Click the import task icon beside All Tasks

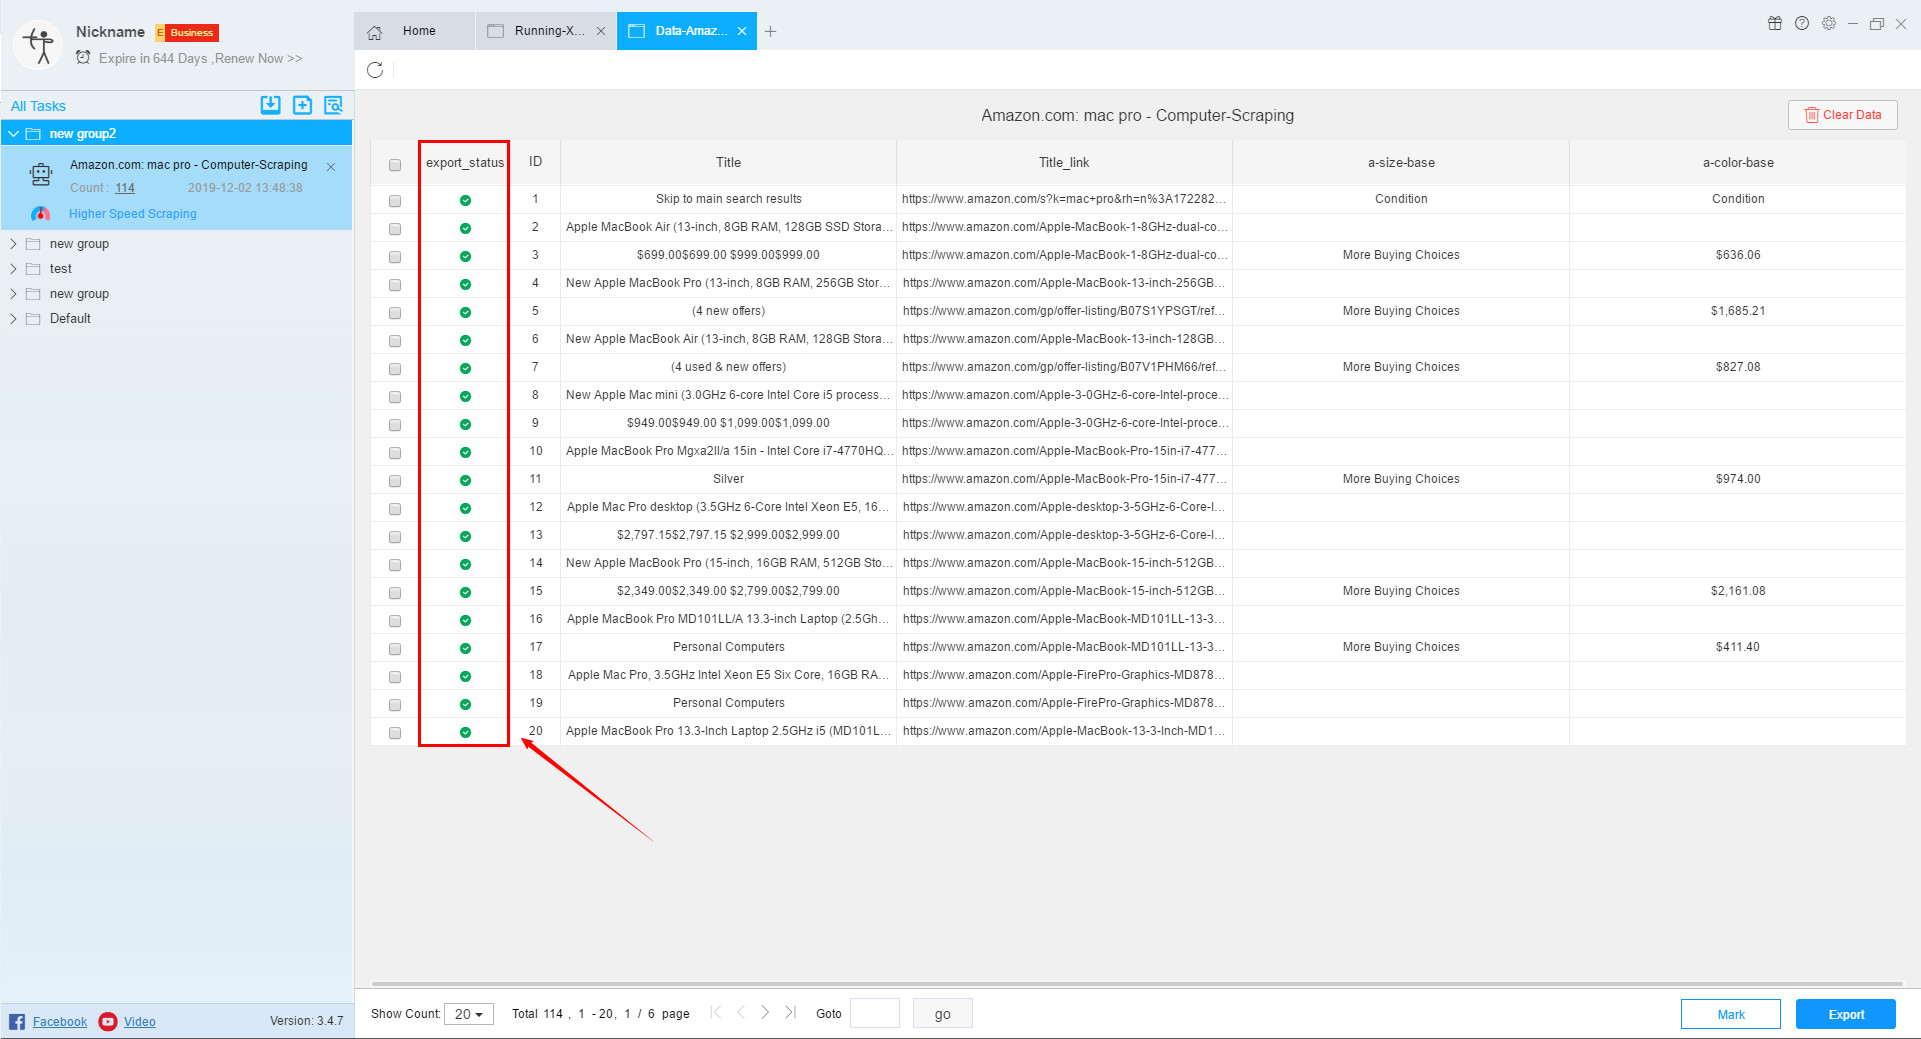point(270,105)
